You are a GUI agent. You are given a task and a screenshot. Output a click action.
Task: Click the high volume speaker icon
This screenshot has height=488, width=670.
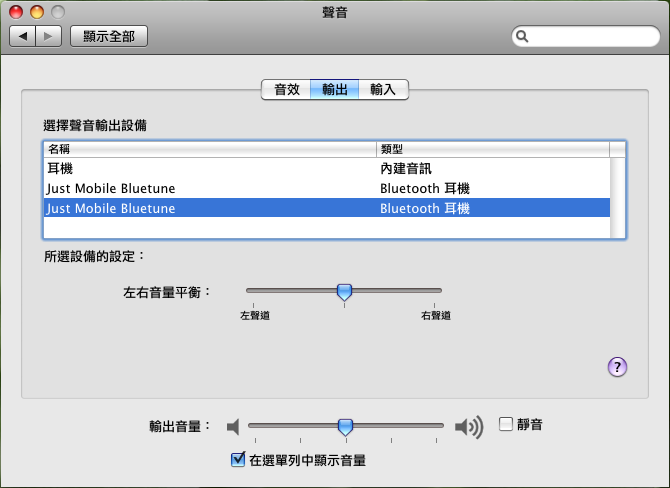pyautogui.click(x=469, y=427)
